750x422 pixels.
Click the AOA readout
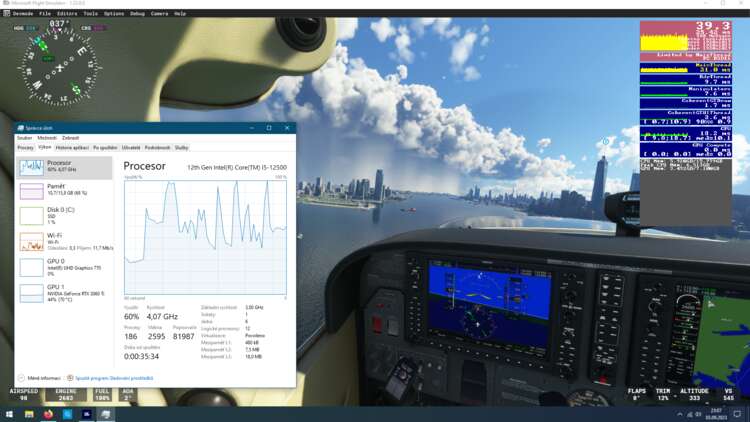pyautogui.click(x=128, y=394)
